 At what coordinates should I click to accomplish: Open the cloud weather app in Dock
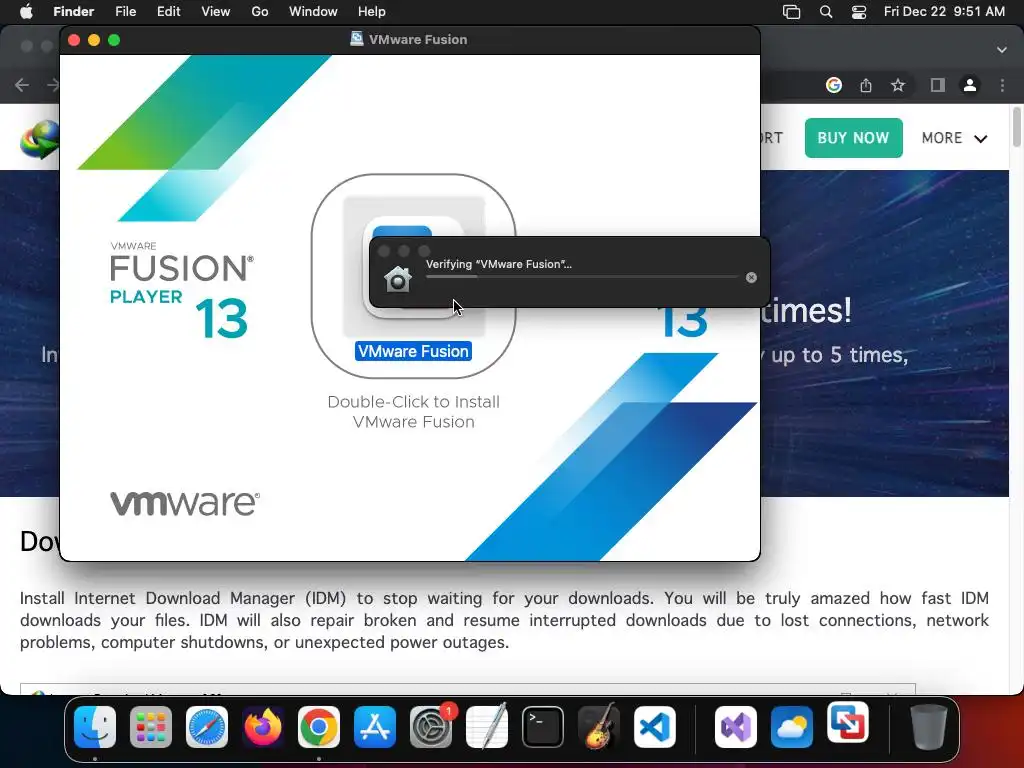pyautogui.click(x=792, y=727)
